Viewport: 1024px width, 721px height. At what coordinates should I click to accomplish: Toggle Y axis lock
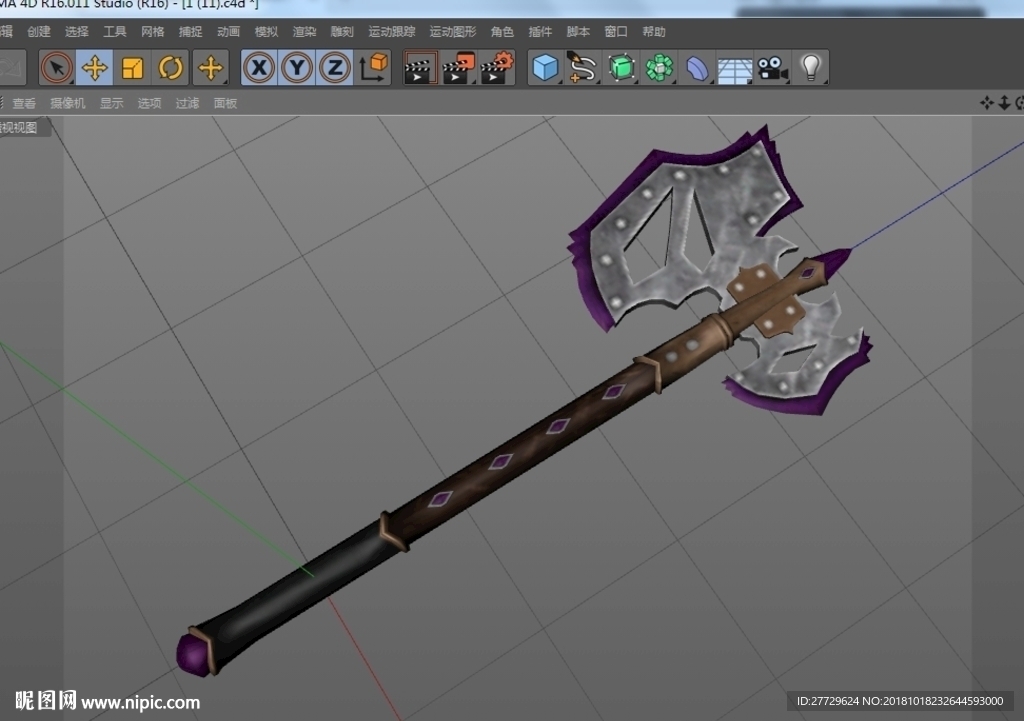297,68
